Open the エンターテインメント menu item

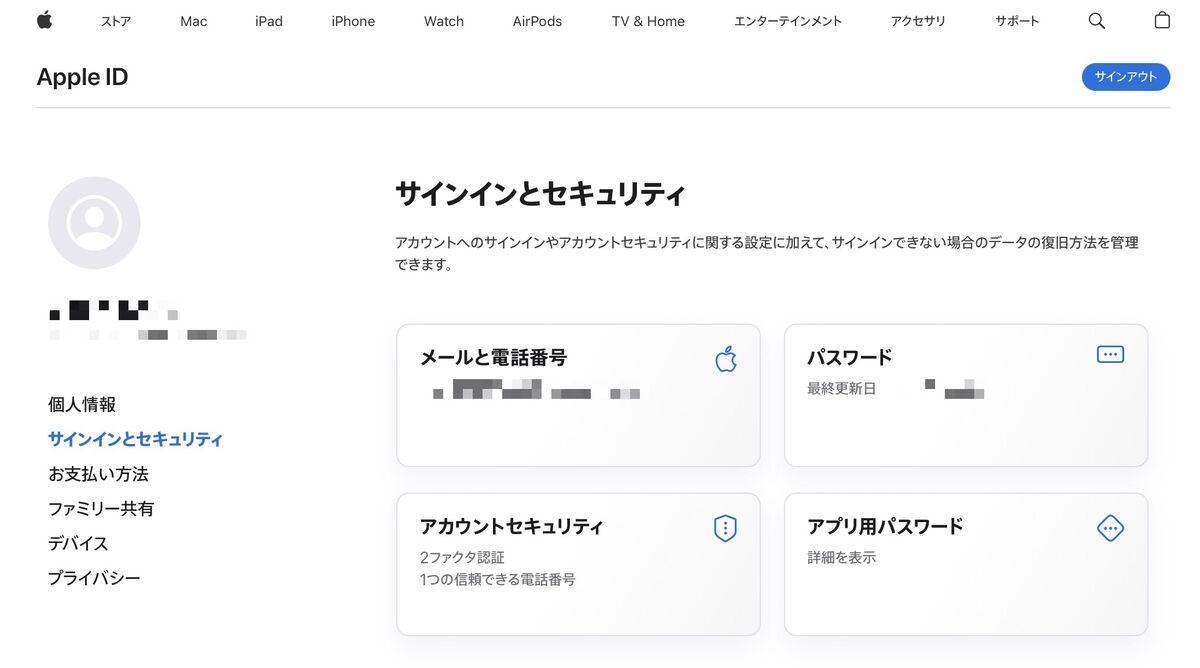pos(788,21)
